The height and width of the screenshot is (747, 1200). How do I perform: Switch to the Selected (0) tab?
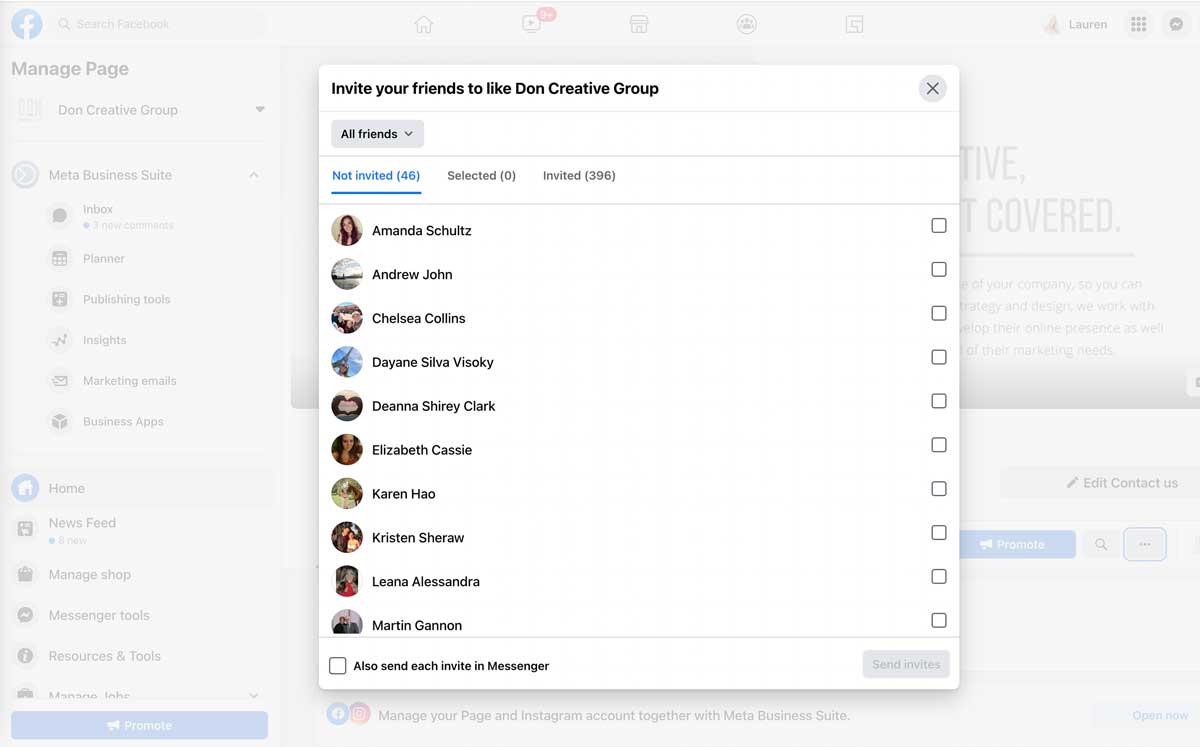481,176
